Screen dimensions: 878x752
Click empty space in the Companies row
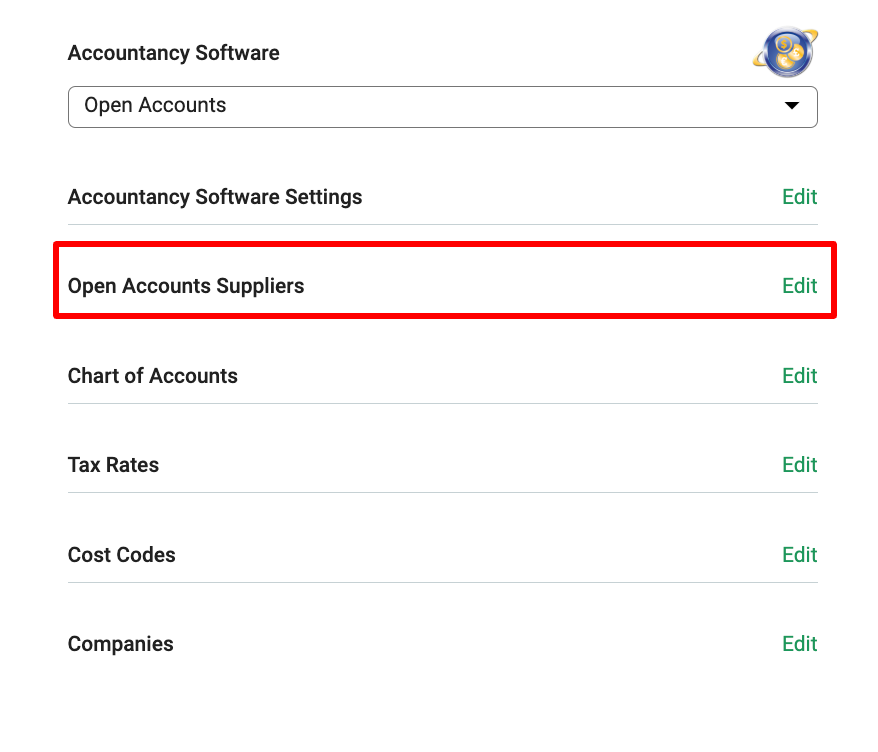coord(476,644)
